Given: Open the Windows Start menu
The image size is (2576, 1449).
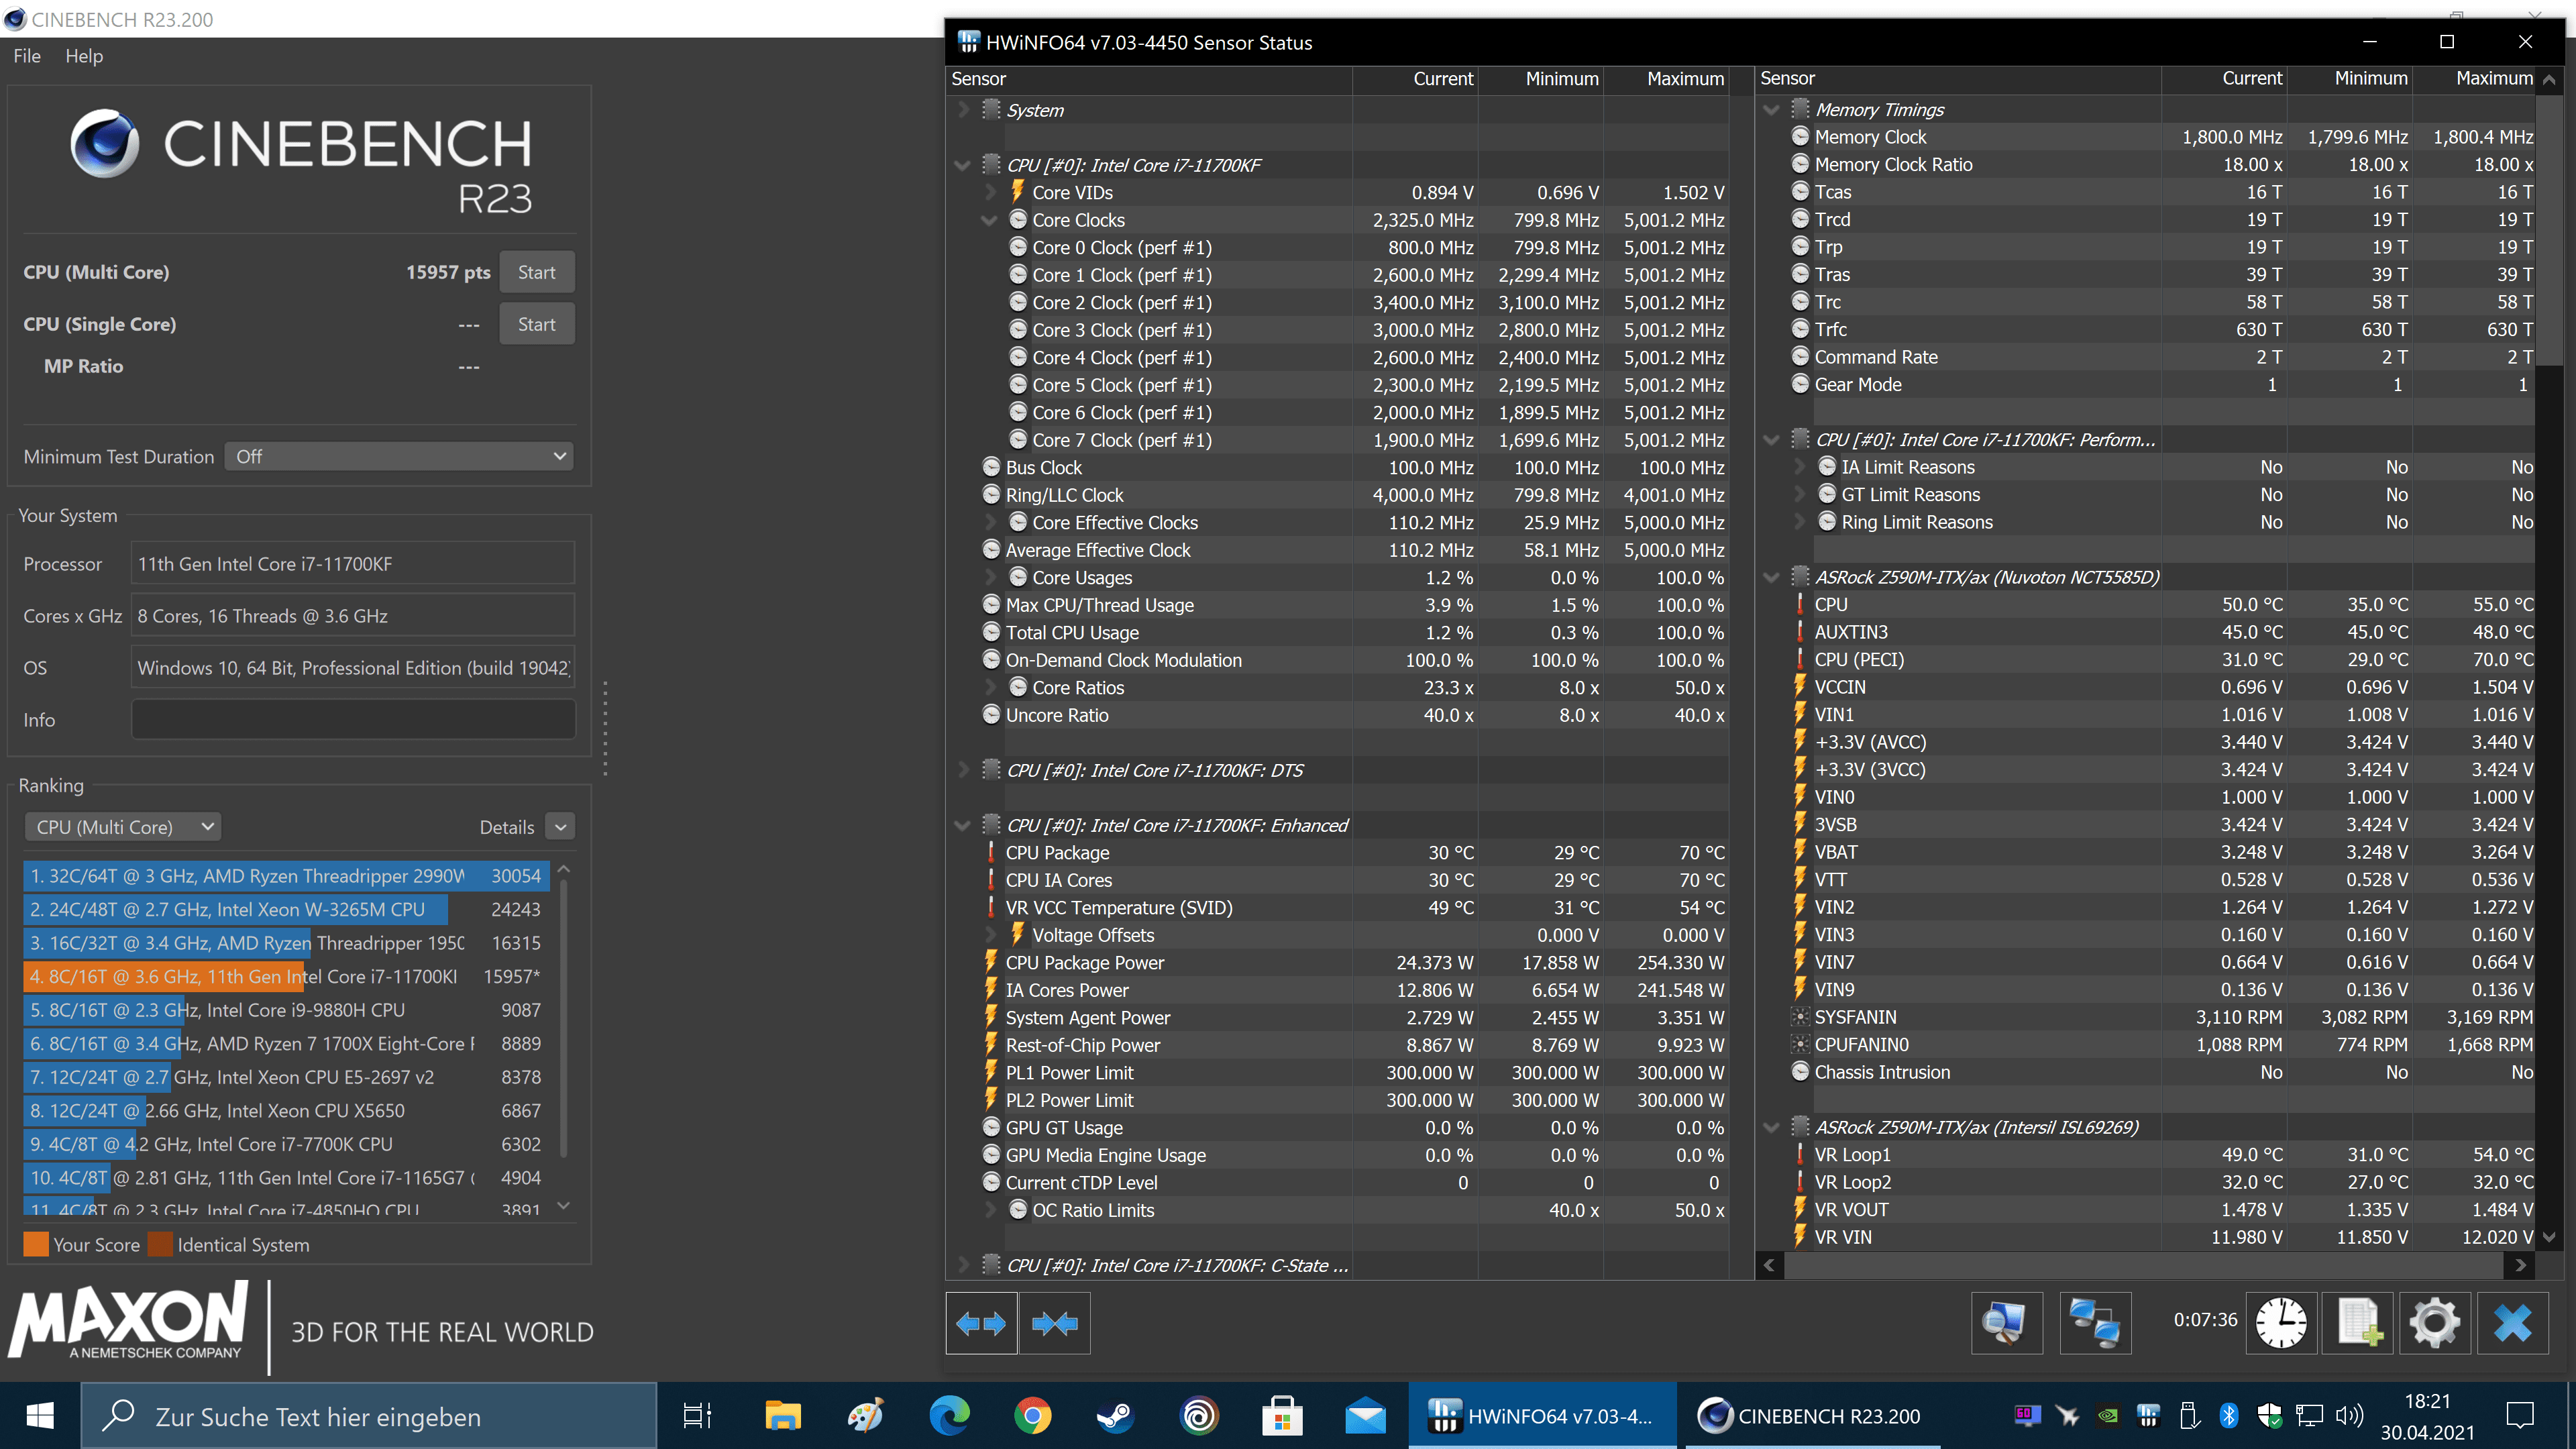Looking at the screenshot, I should [x=40, y=1416].
